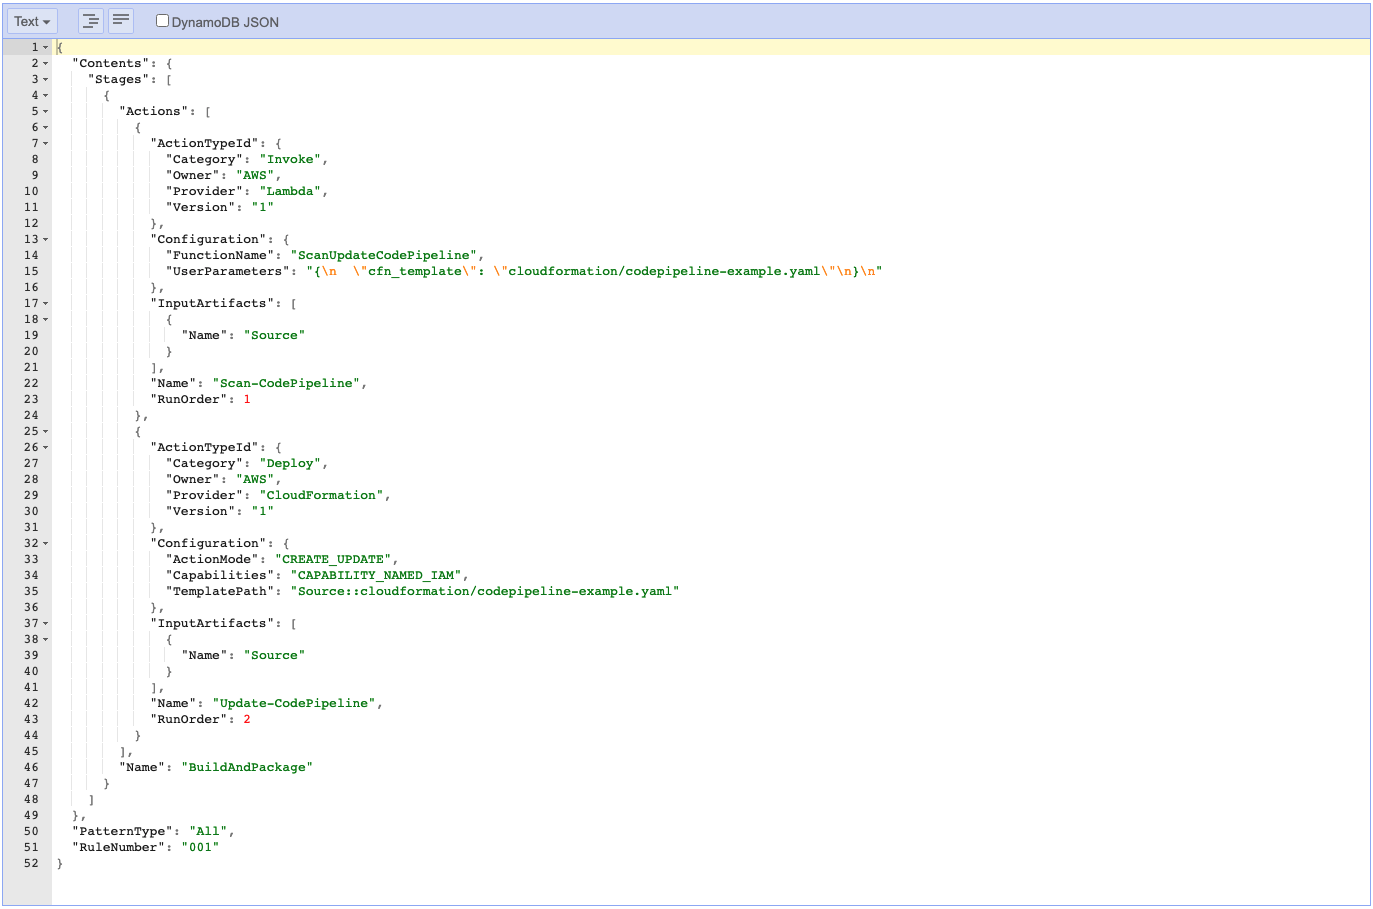Open the Text mode dropdown
Image resolution: width=1373 pixels, height=909 pixels.
coord(32,21)
